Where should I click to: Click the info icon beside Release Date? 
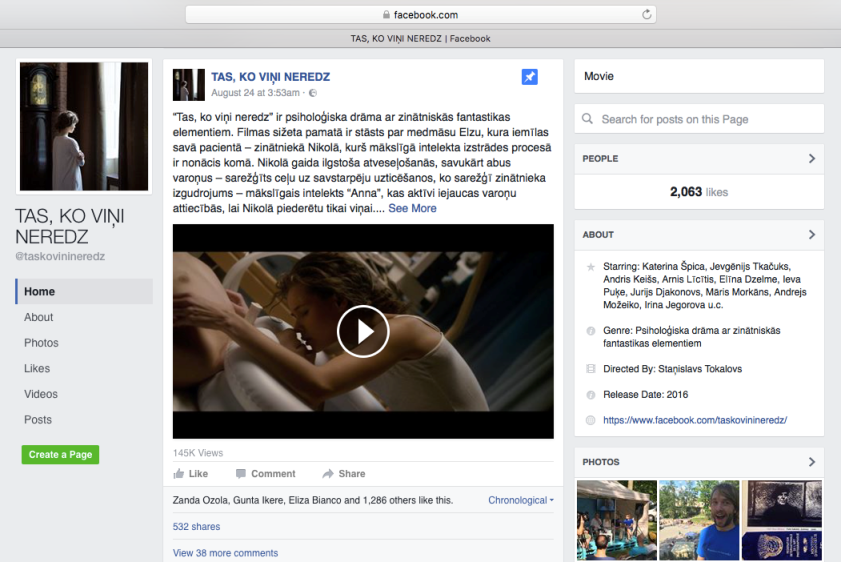(591, 395)
